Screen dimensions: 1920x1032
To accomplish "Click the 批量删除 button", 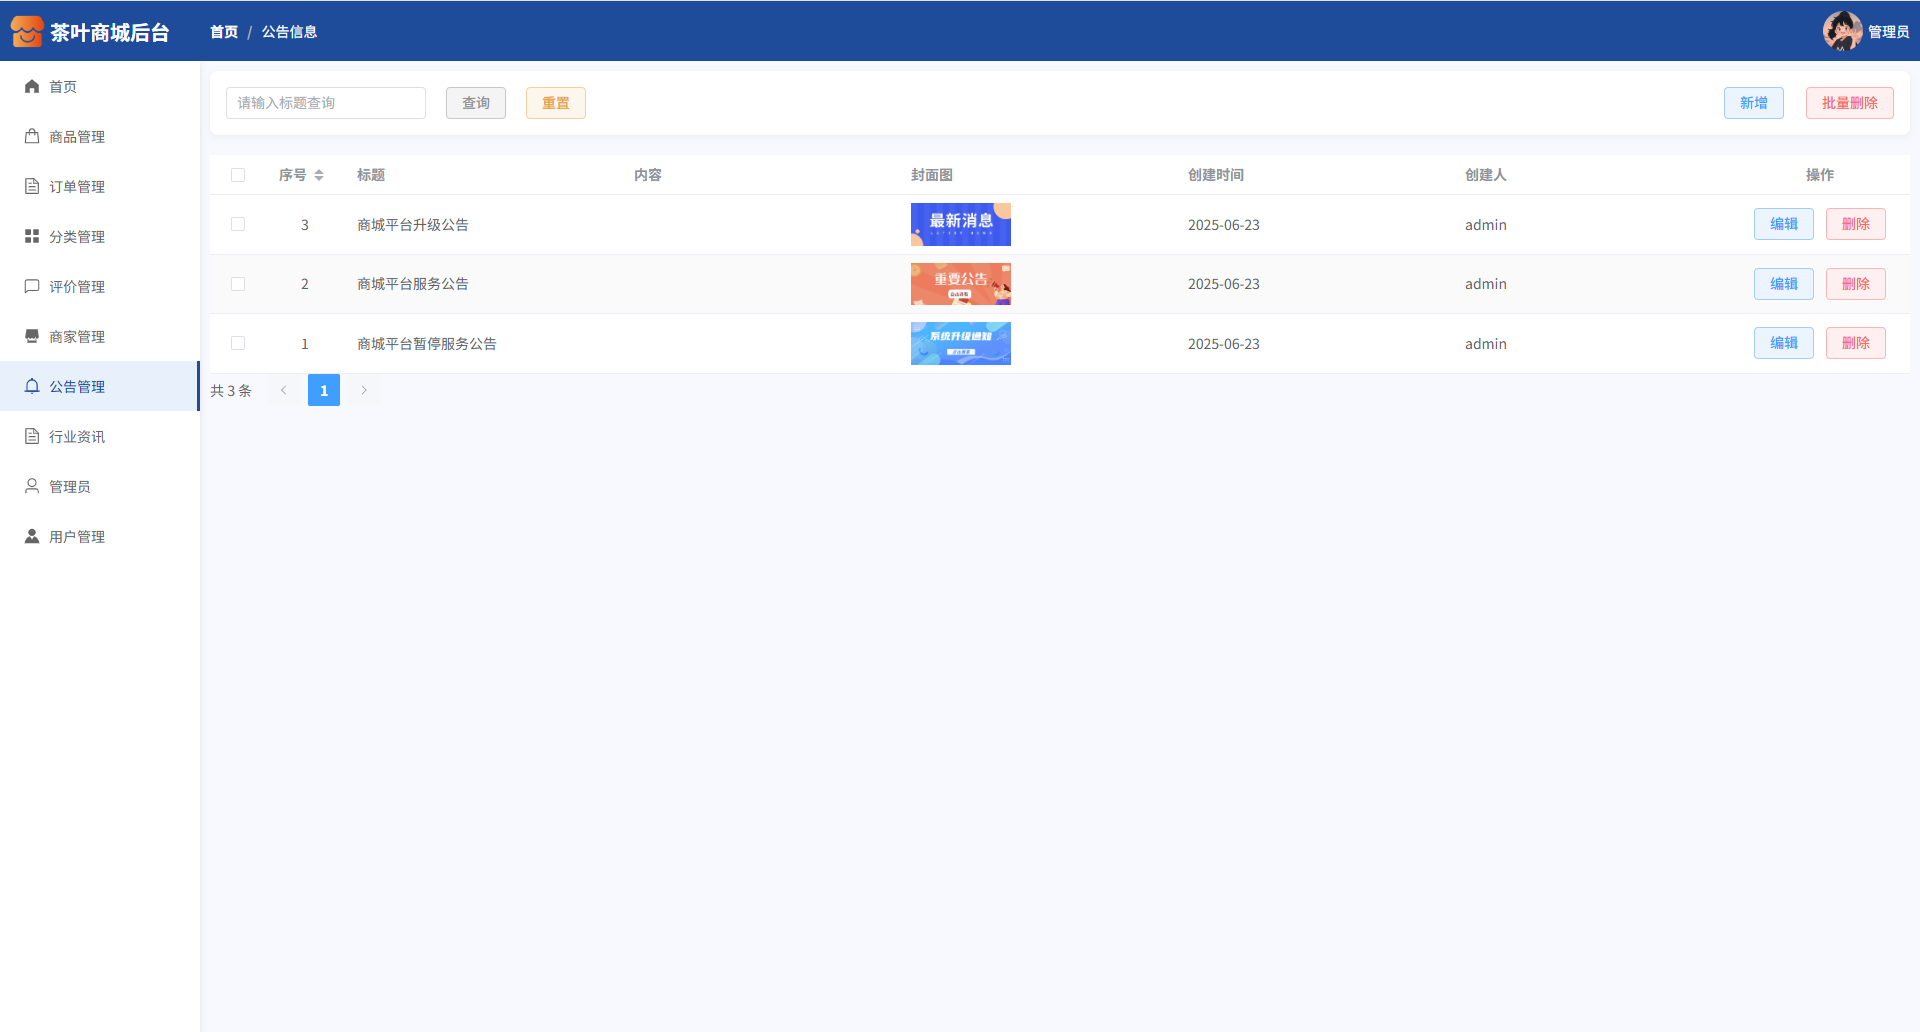I will tap(1849, 103).
